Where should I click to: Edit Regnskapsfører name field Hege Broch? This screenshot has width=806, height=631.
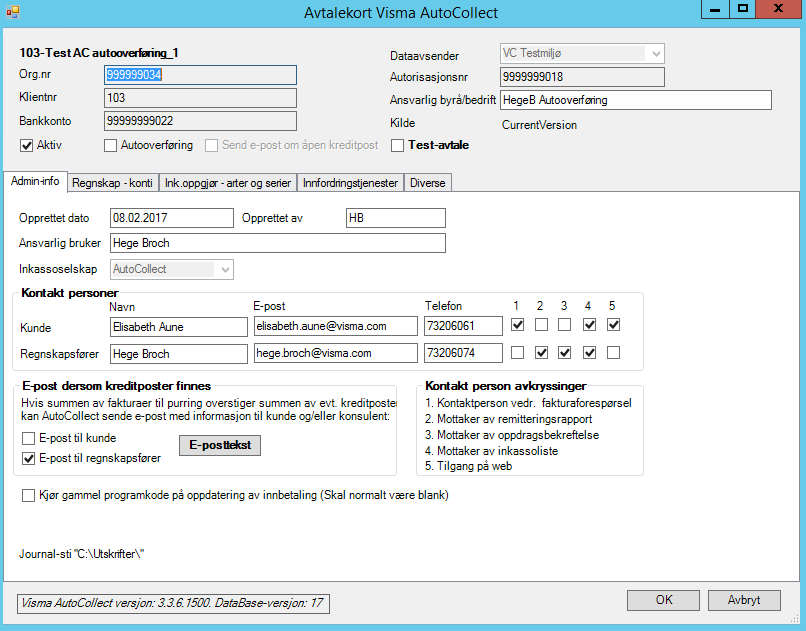(x=179, y=354)
